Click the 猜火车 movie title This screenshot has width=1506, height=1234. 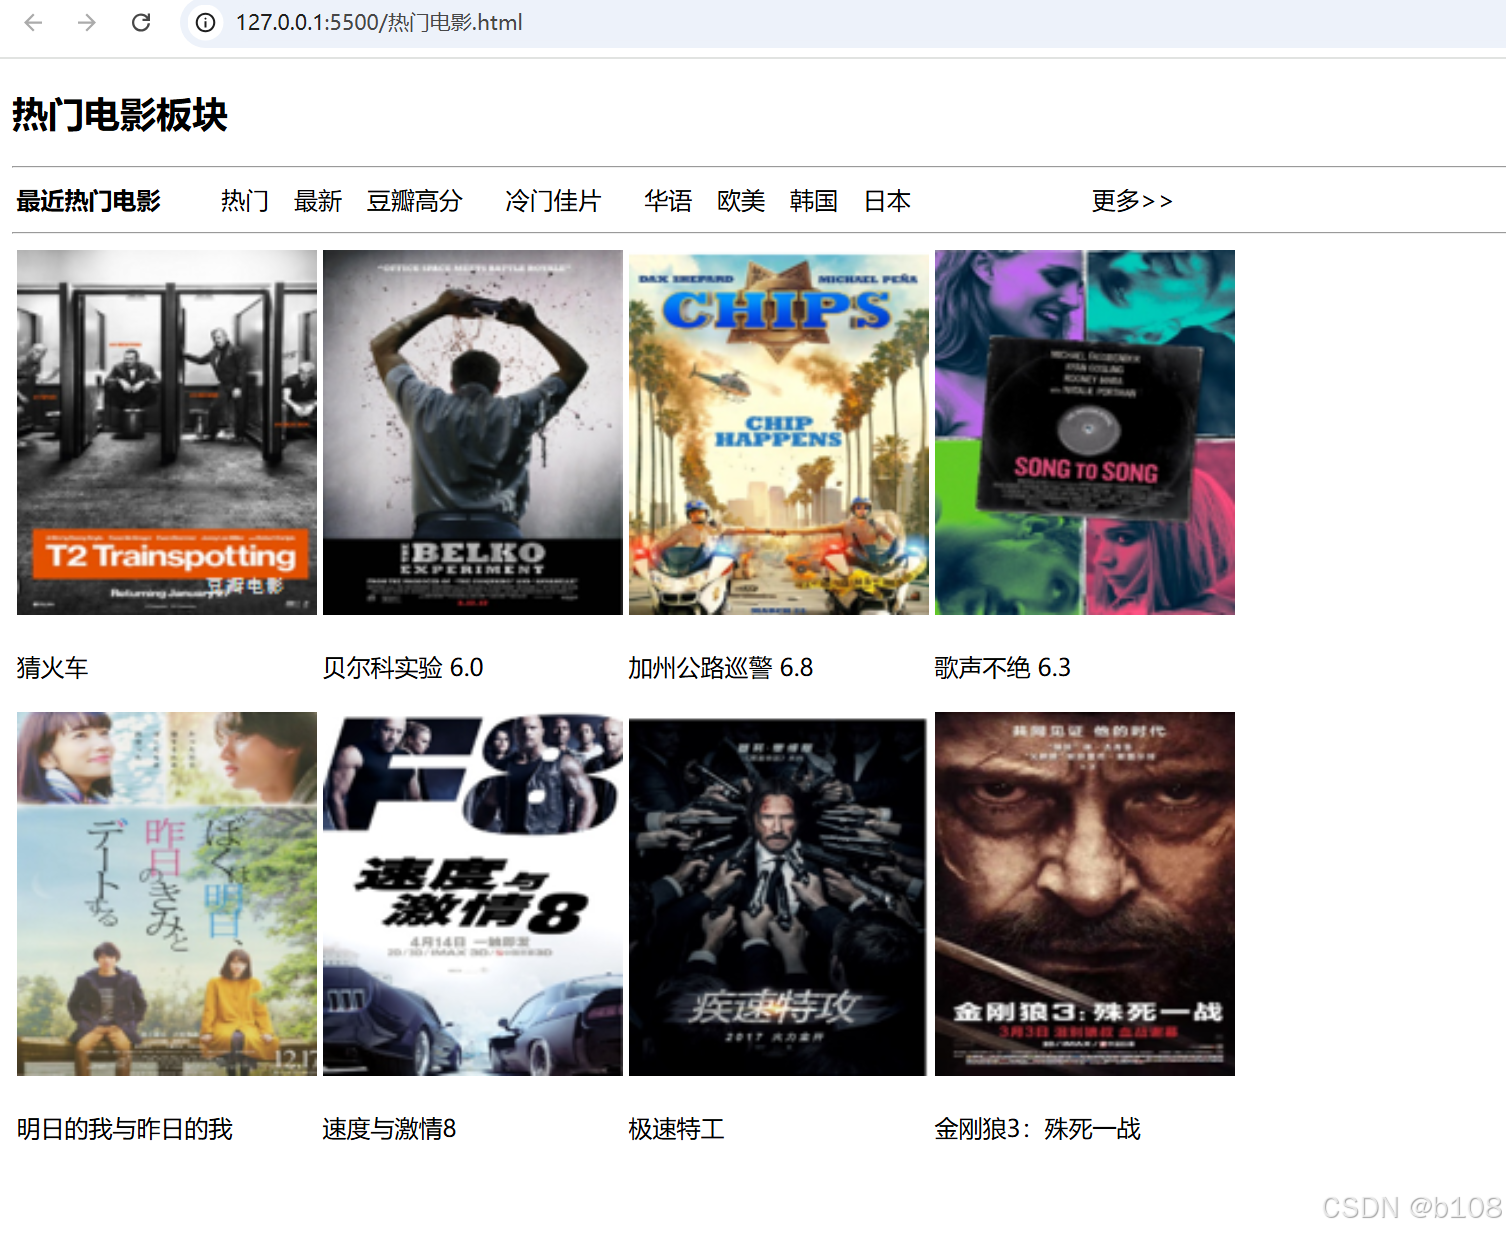[x=53, y=667]
